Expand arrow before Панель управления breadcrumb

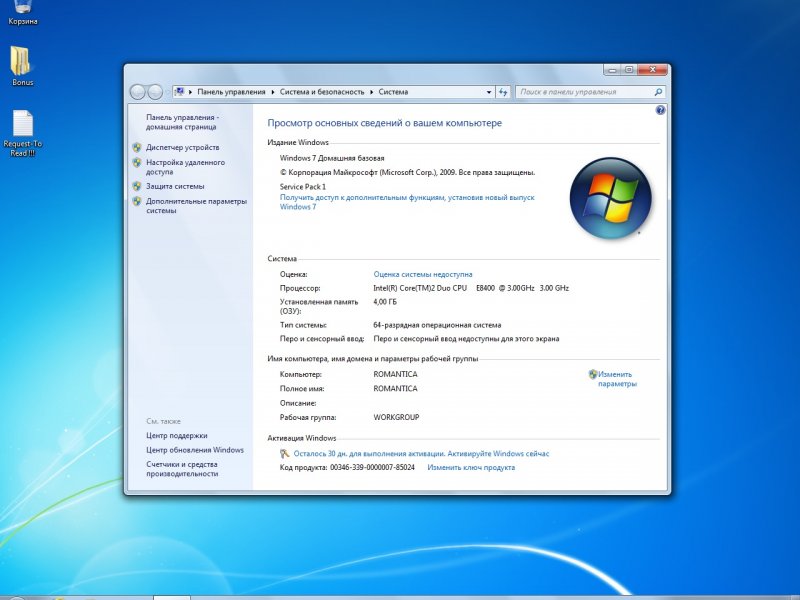[191, 92]
